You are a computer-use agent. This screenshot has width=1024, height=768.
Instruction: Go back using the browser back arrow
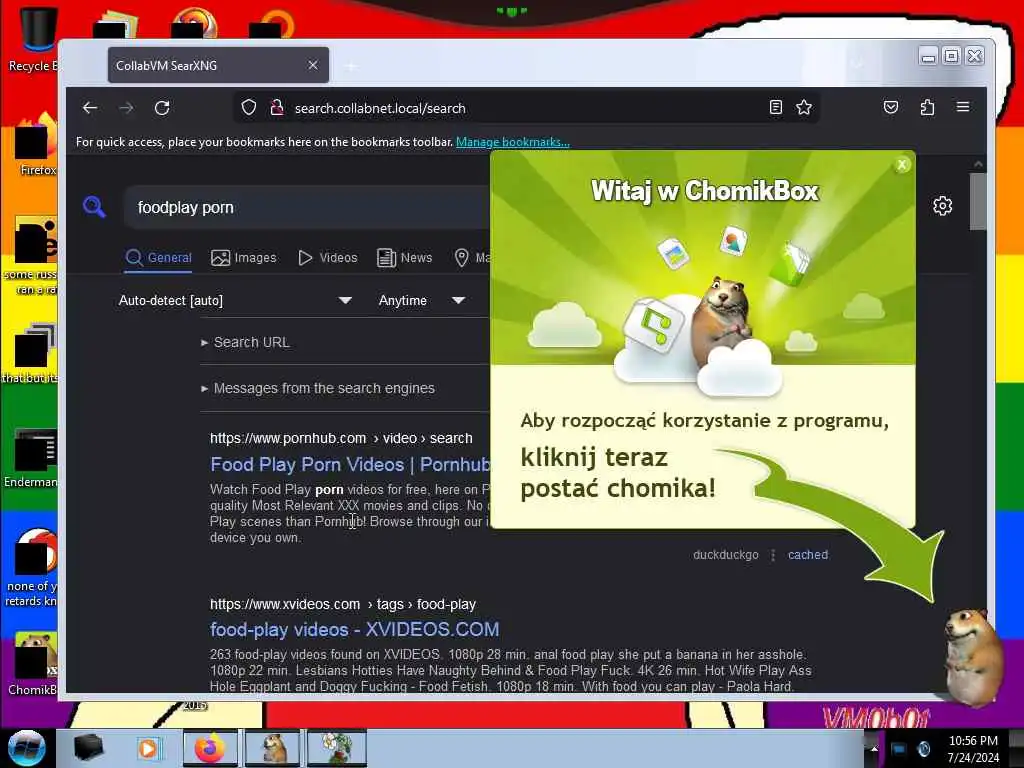(x=90, y=108)
